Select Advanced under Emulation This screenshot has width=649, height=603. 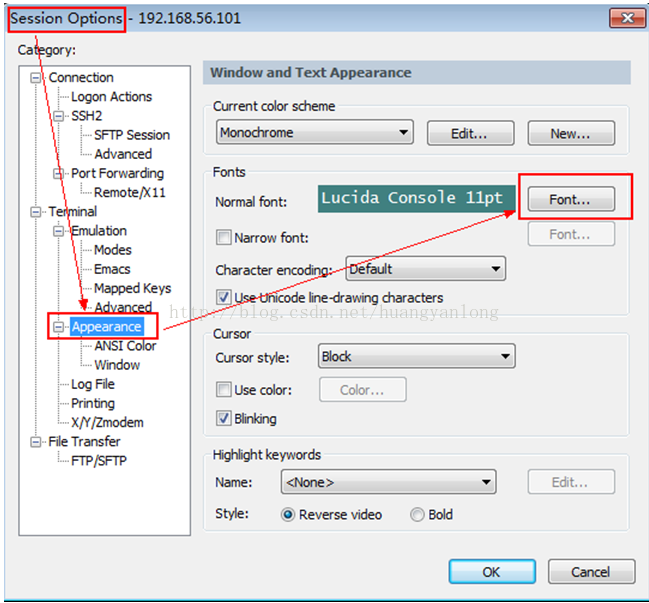pyautogui.click(x=123, y=307)
